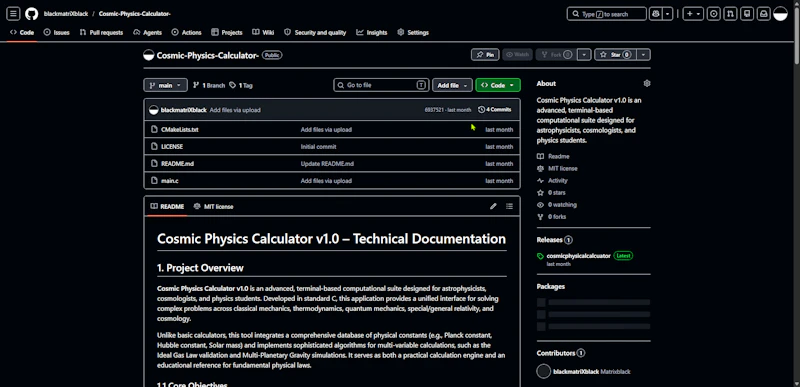This screenshot has height=387, width=800.
Task: Expand the Fork options dropdown arrow
Action: tap(585, 55)
